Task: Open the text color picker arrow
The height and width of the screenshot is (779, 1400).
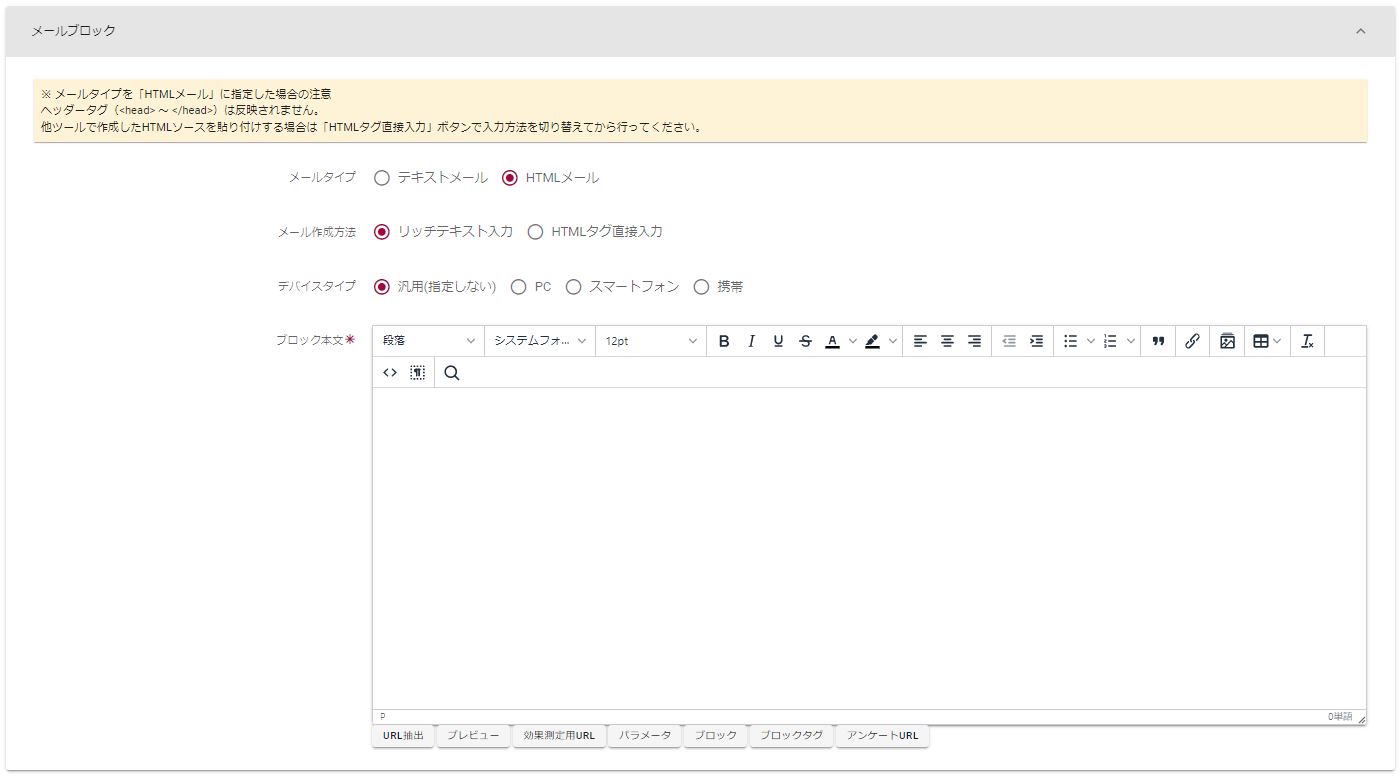Action: click(853, 341)
